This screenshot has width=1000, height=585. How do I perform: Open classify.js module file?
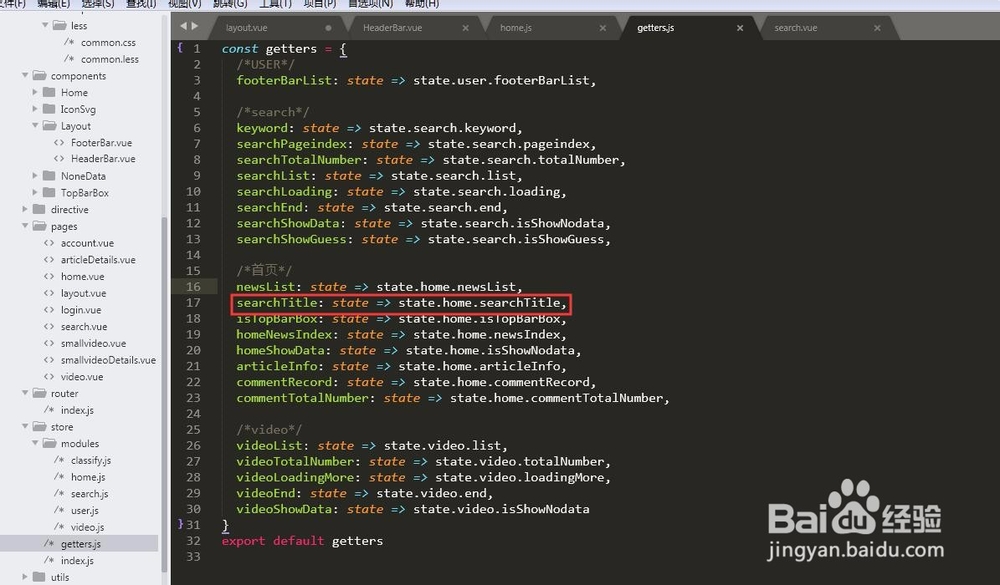click(91, 460)
